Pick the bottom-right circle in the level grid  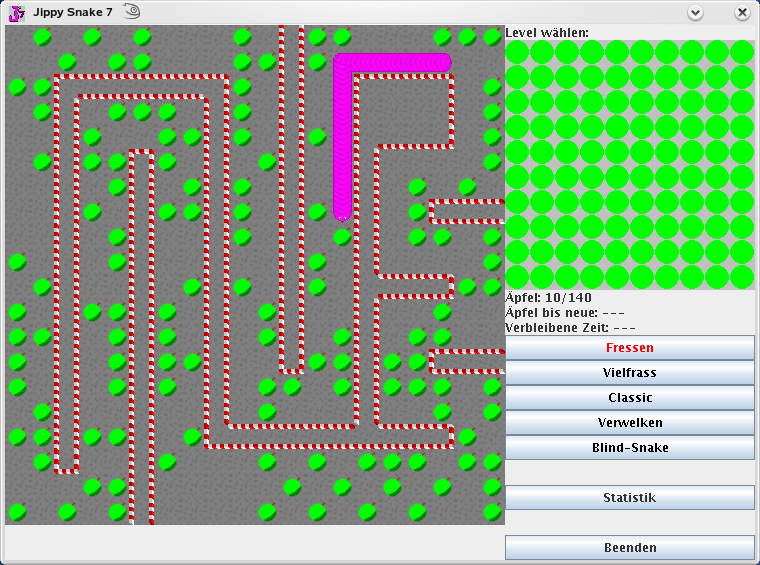742,277
